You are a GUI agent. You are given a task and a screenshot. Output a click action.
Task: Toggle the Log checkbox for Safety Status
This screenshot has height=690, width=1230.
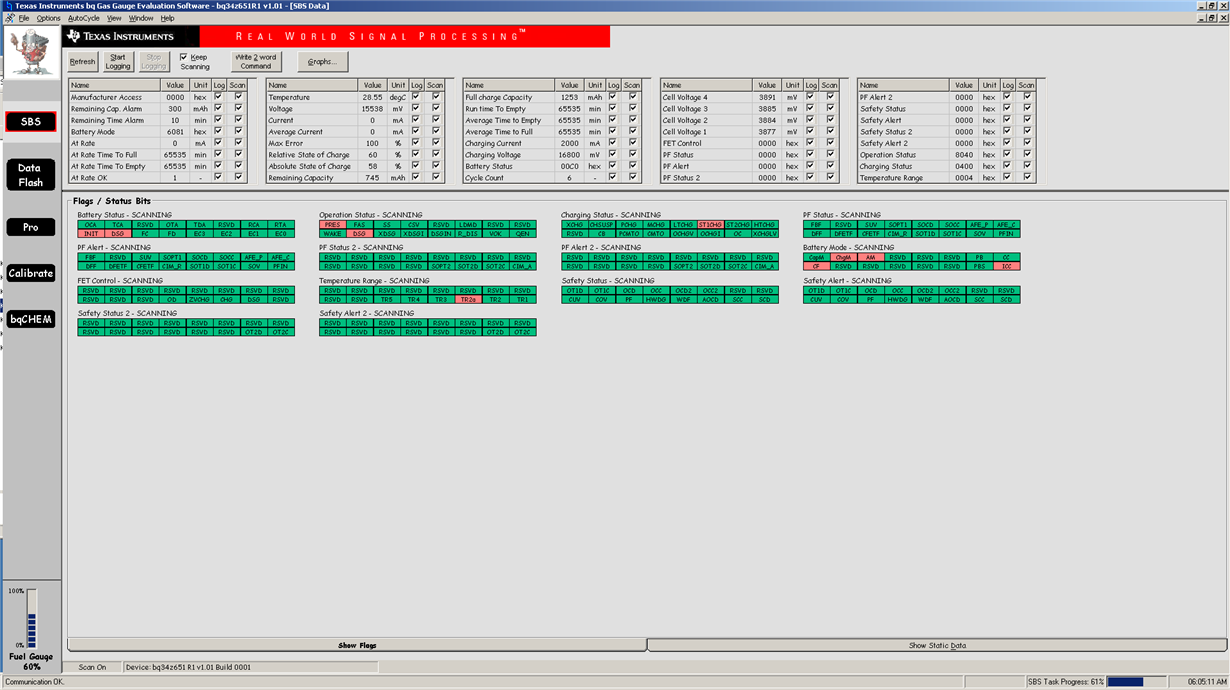[1007, 108]
